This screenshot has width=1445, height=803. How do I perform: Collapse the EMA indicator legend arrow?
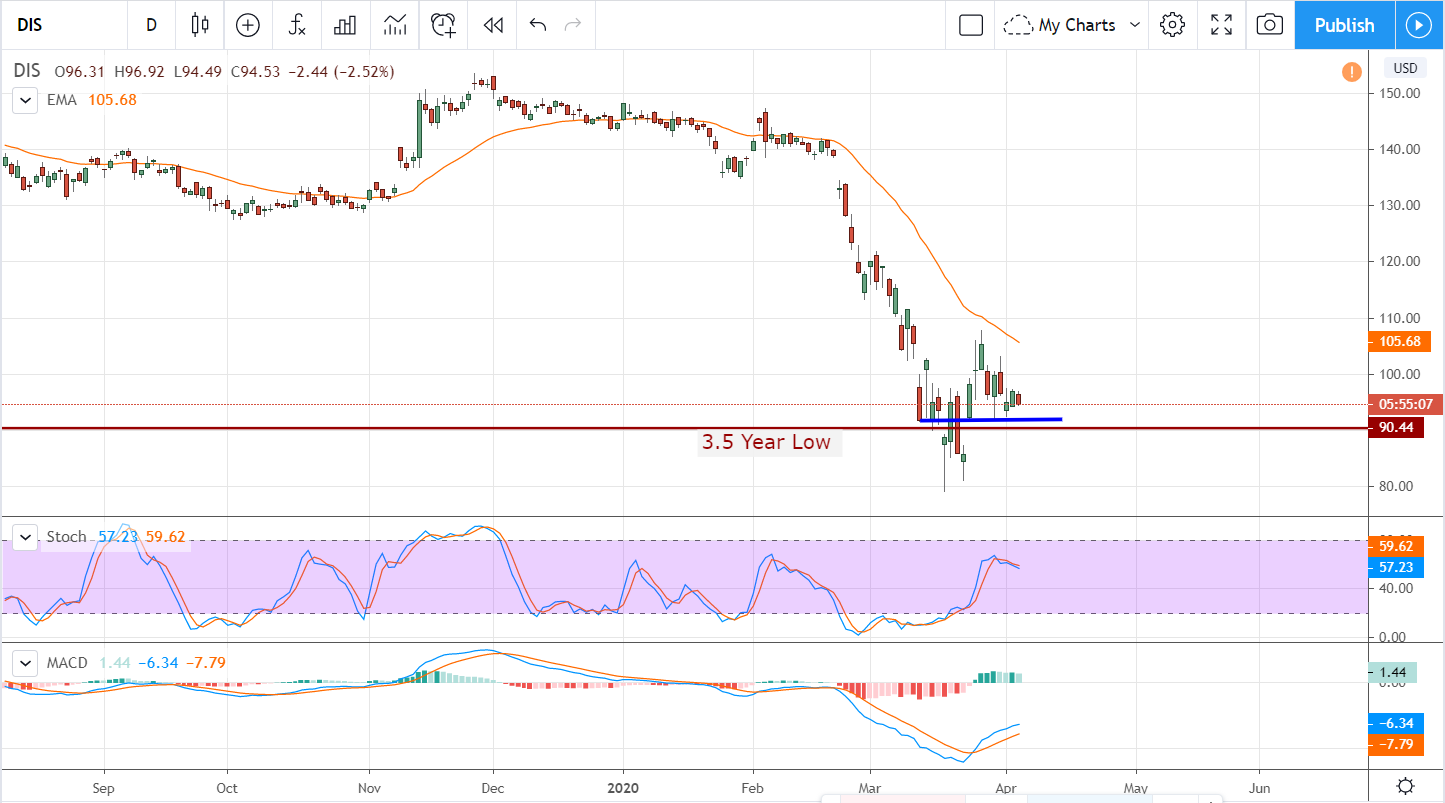(x=23, y=100)
